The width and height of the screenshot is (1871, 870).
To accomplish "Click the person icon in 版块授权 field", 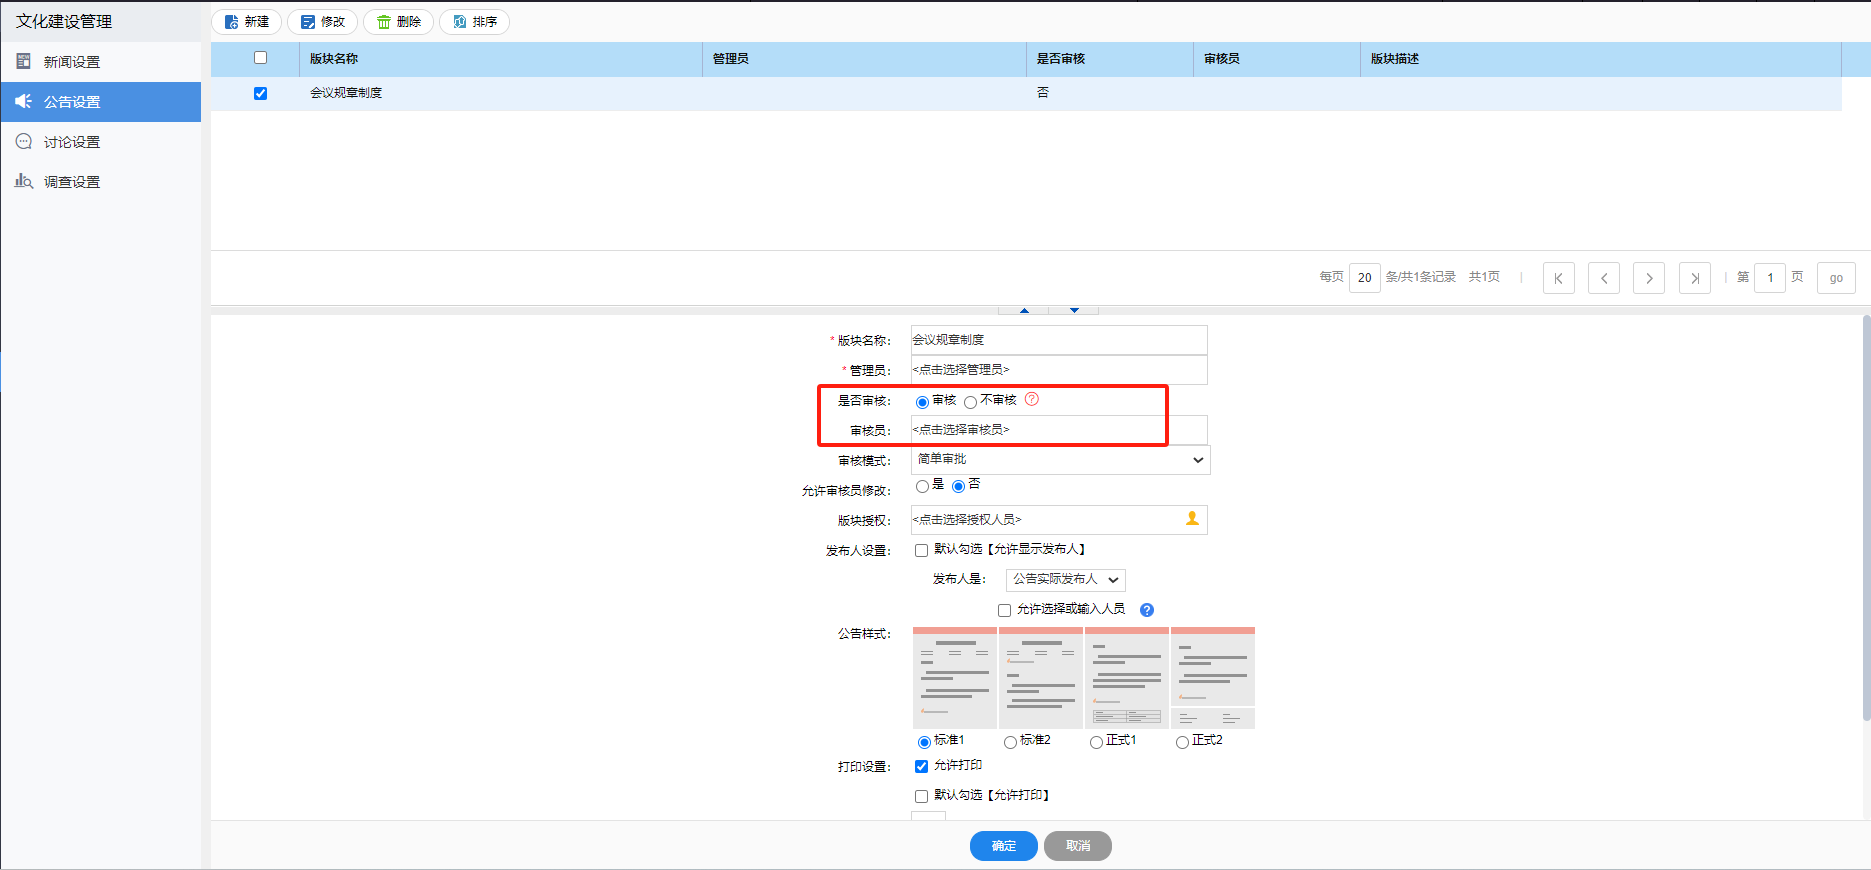I will tap(1192, 519).
